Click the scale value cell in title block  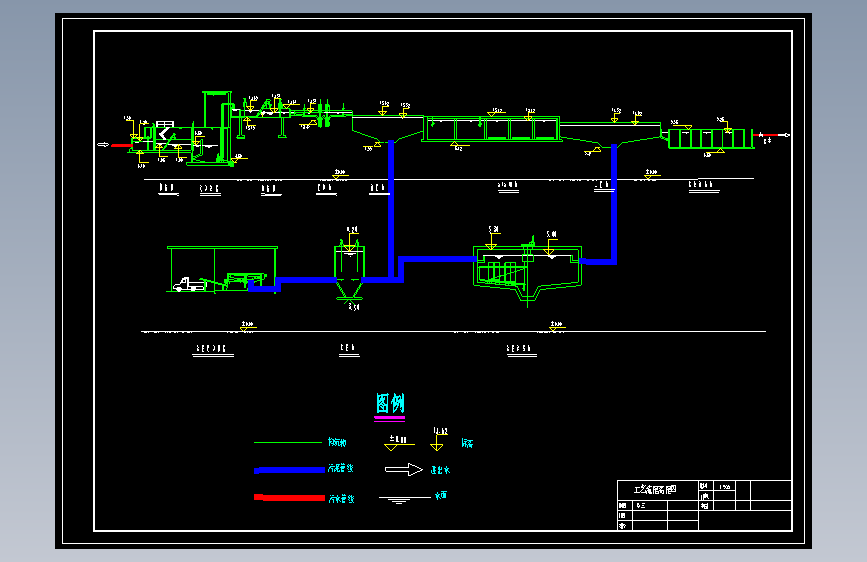[724, 487]
